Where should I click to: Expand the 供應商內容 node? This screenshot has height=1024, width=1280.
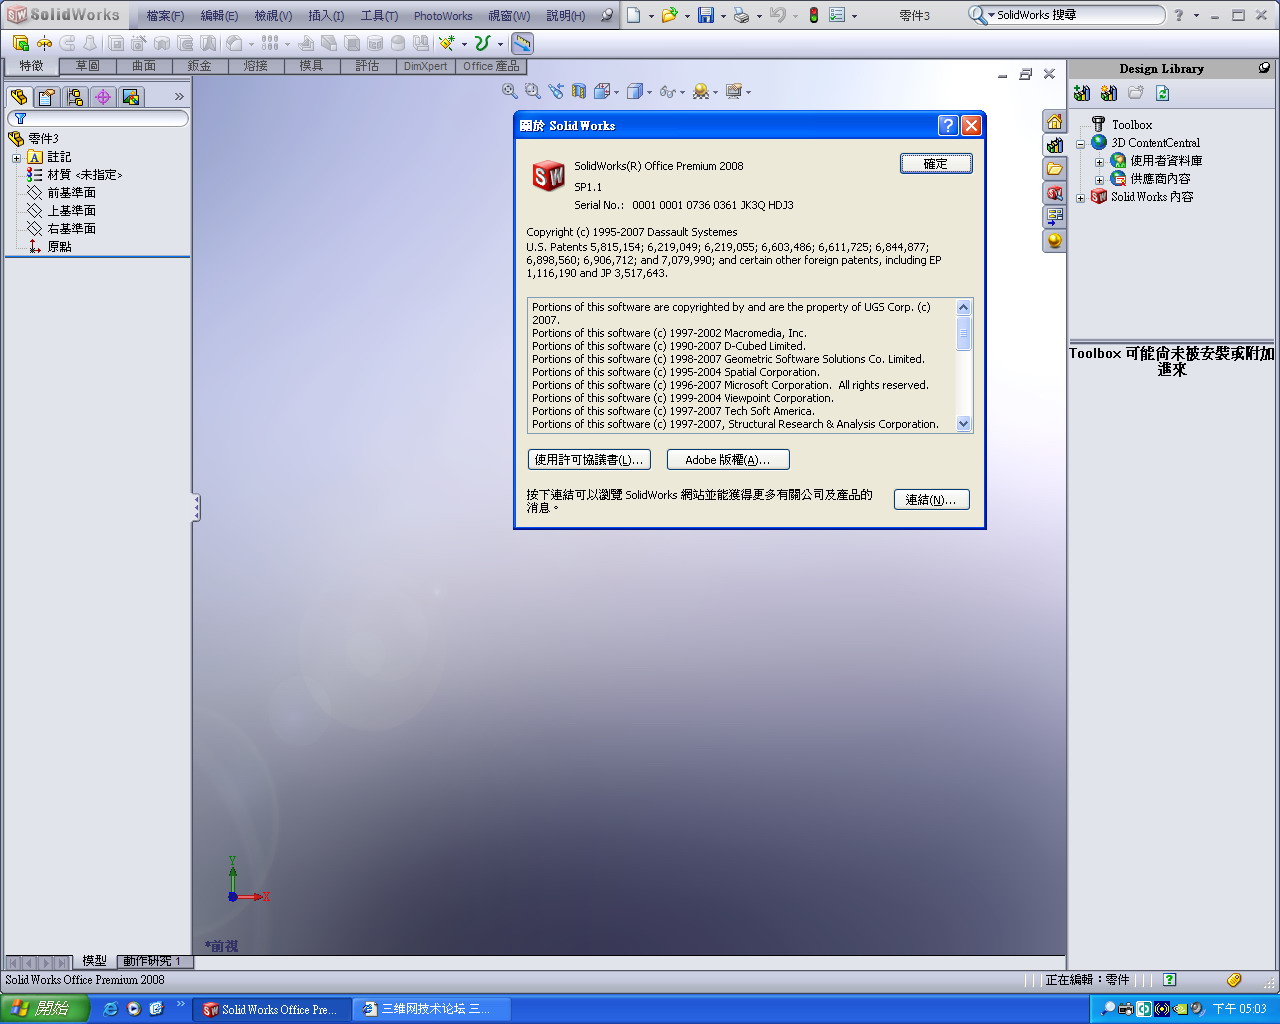pyautogui.click(x=1099, y=180)
